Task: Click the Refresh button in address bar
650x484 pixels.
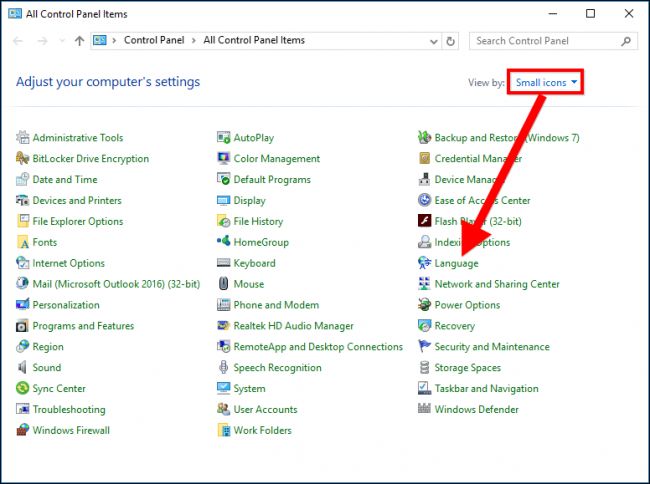Action: 451,41
